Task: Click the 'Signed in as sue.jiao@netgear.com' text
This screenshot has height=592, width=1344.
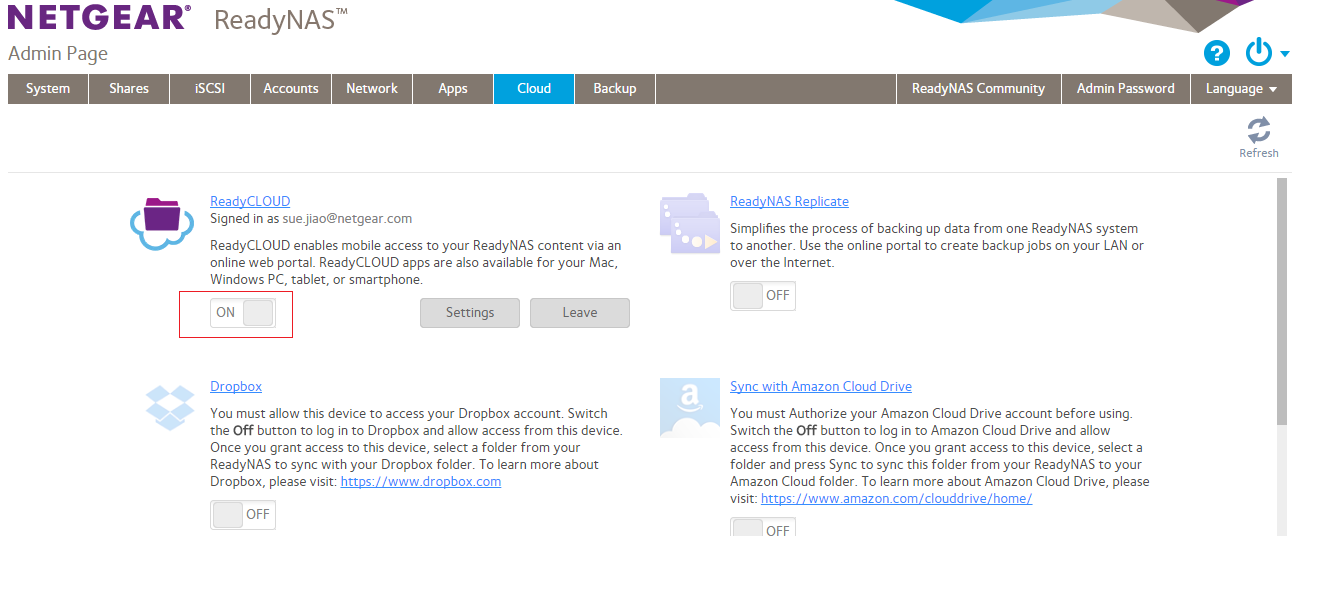Action: (311, 218)
